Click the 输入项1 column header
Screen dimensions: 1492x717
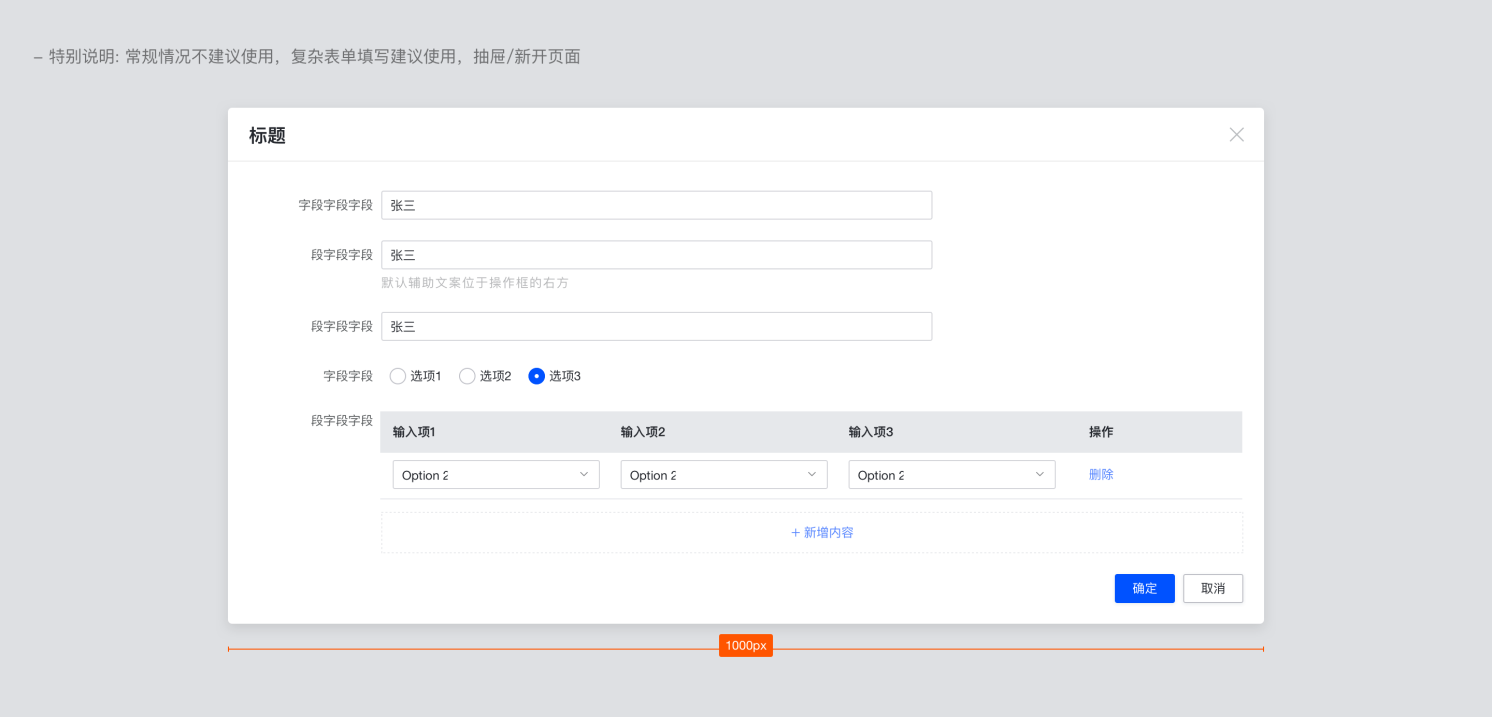(x=414, y=432)
